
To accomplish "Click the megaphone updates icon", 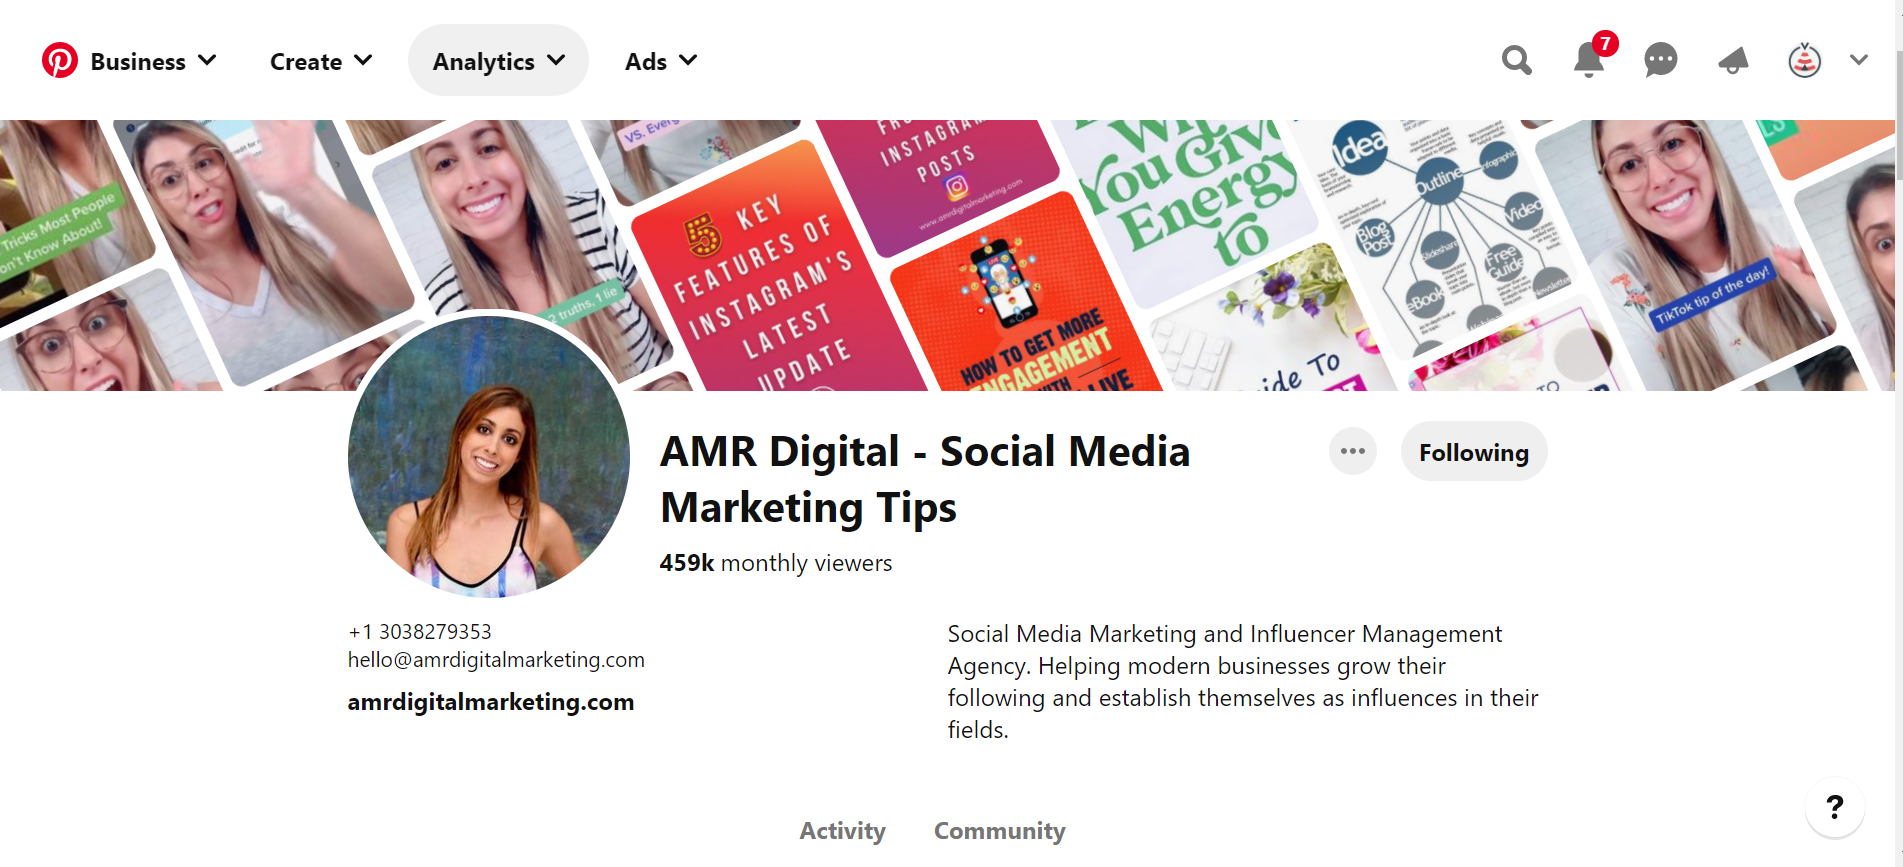I will [1733, 61].
